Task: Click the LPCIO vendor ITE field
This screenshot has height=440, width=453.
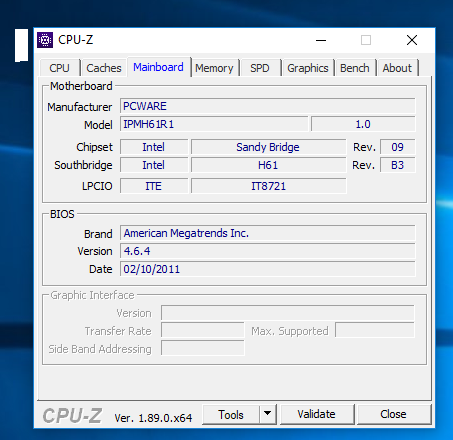Action: point(154,186)
